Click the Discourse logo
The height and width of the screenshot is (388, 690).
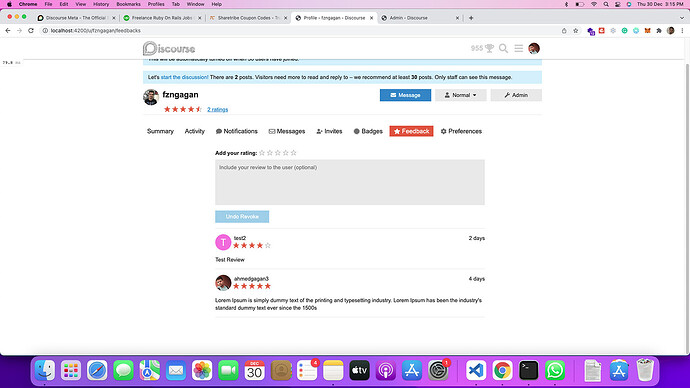click(x=169, y=48)
